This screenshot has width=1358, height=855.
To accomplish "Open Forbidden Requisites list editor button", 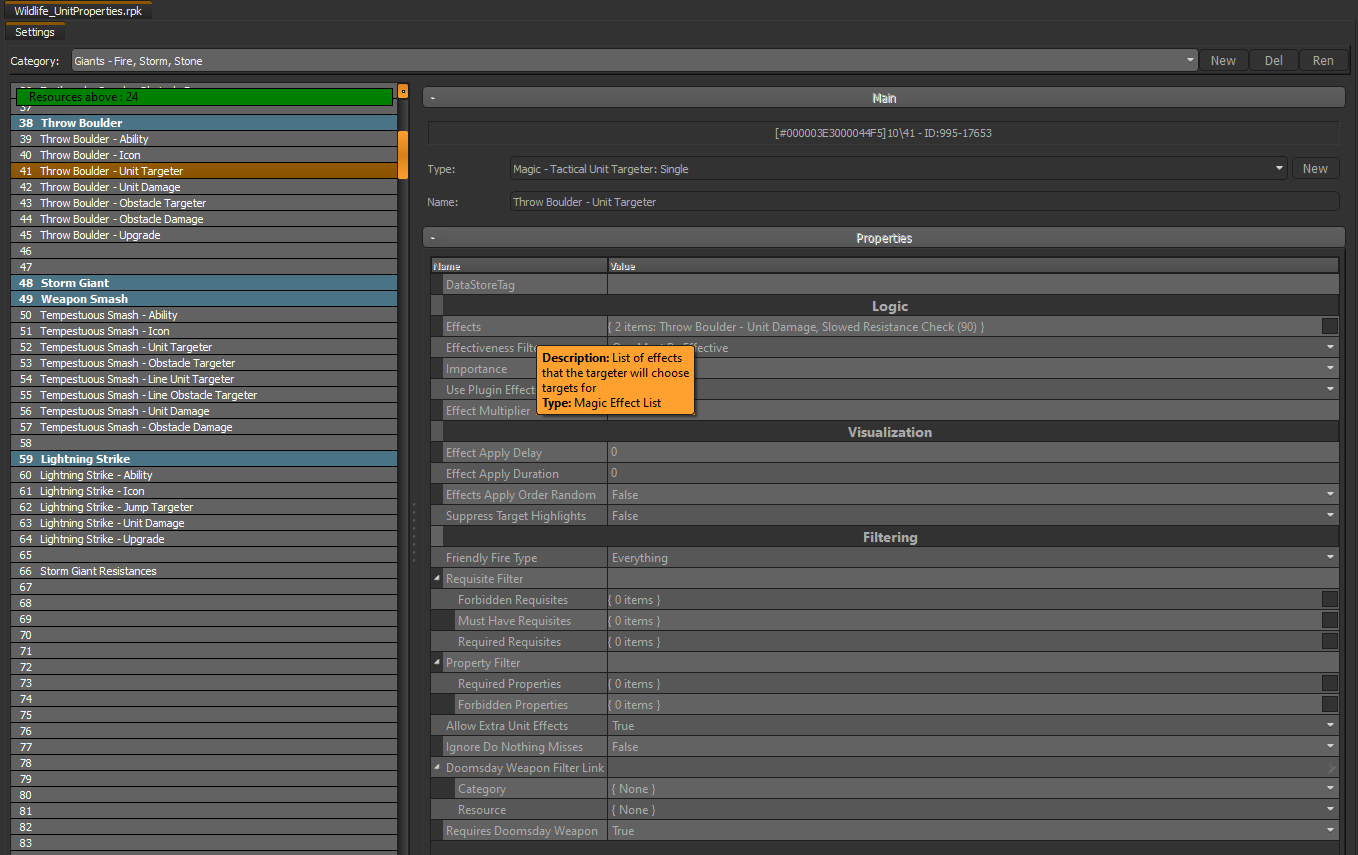I will (1329, 599).
